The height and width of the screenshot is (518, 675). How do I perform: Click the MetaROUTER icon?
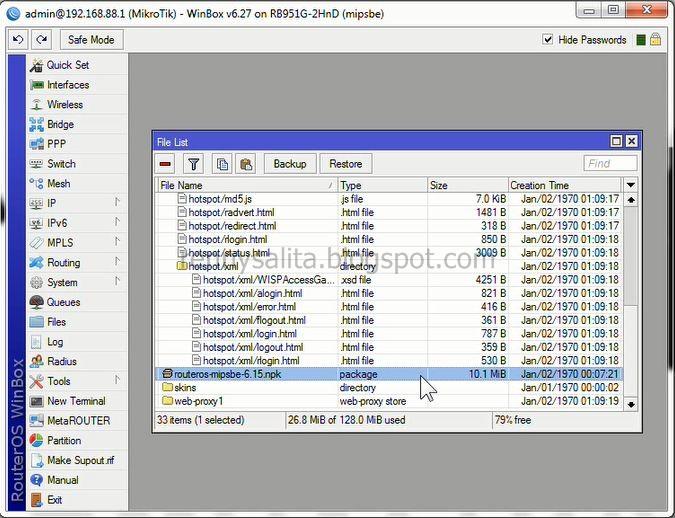pyautogui.click(x=37, y=421)
